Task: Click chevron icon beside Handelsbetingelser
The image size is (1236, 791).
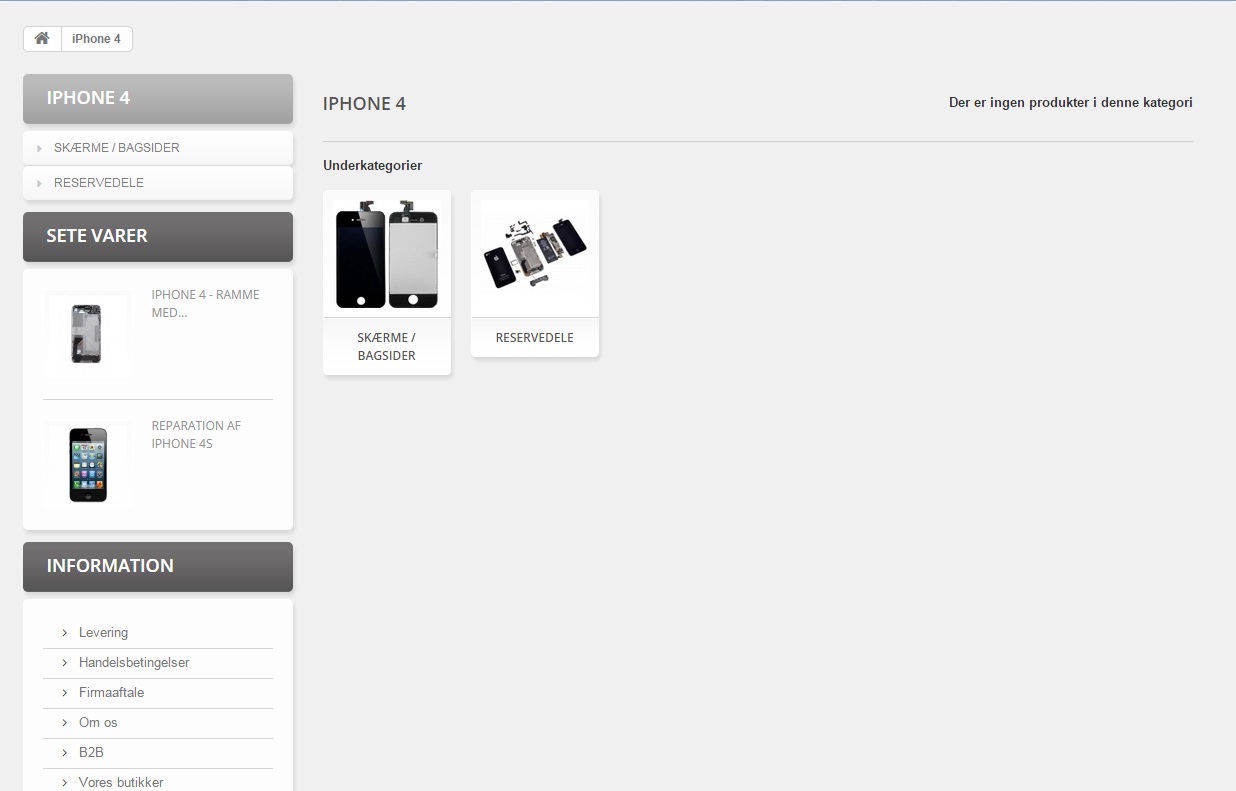Action: tap(65, 663)
